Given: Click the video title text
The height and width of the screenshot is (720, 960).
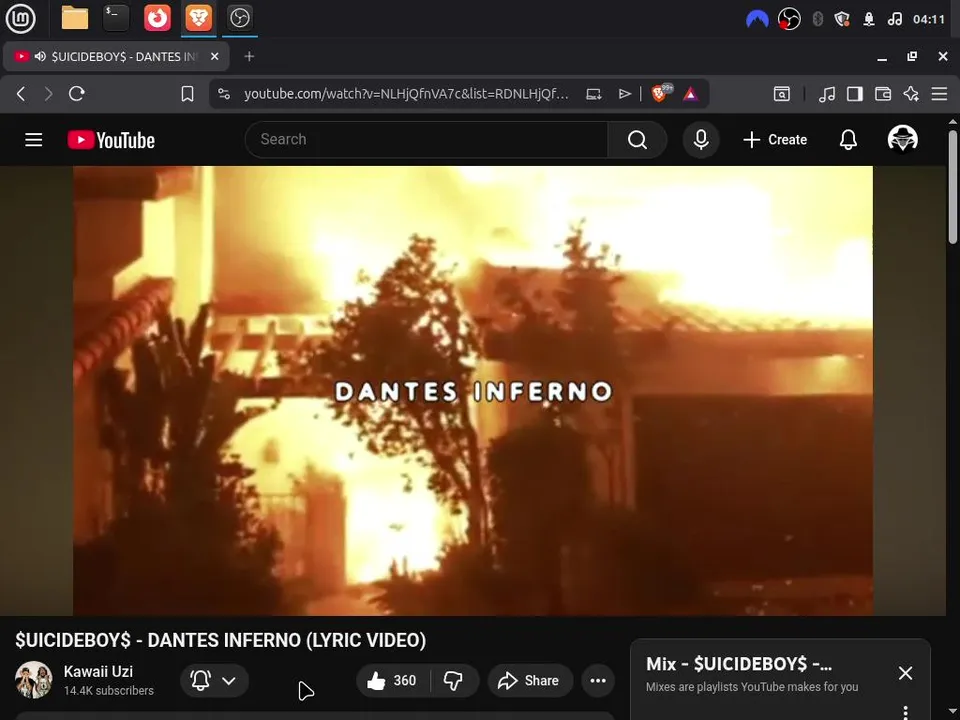Looking at the screenshot, I should coord(220,640).
